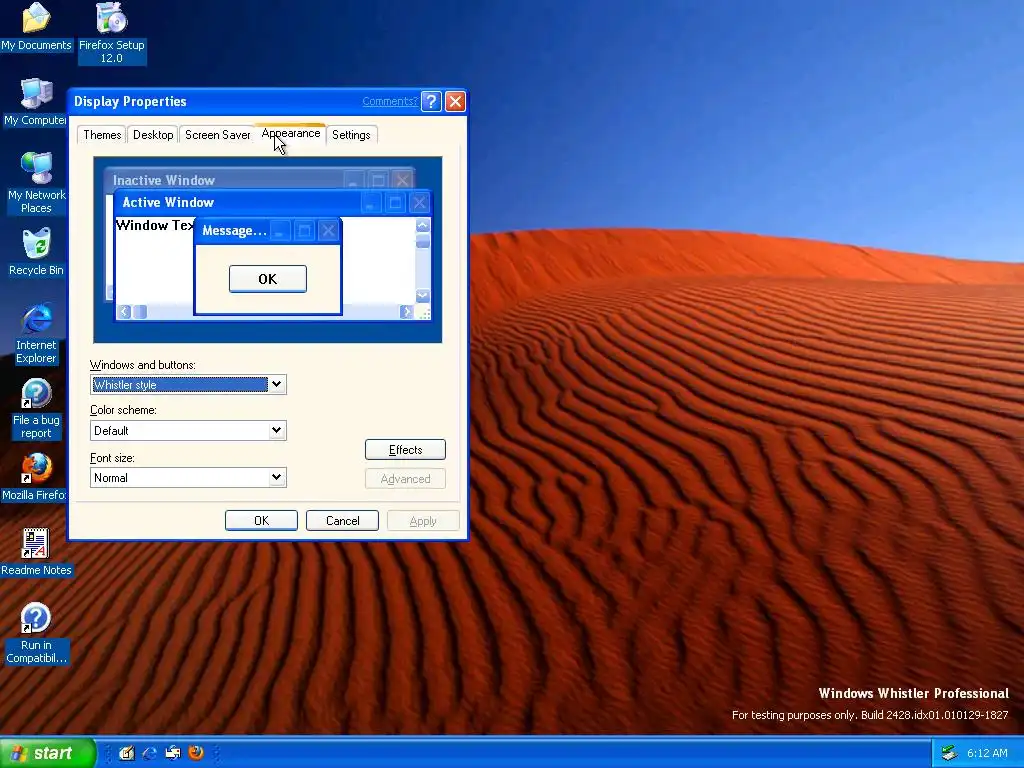Viewport: 1024px width, 768px height.
Task: Select the Internet Explorer desktop icon
Action: [37, 333]
